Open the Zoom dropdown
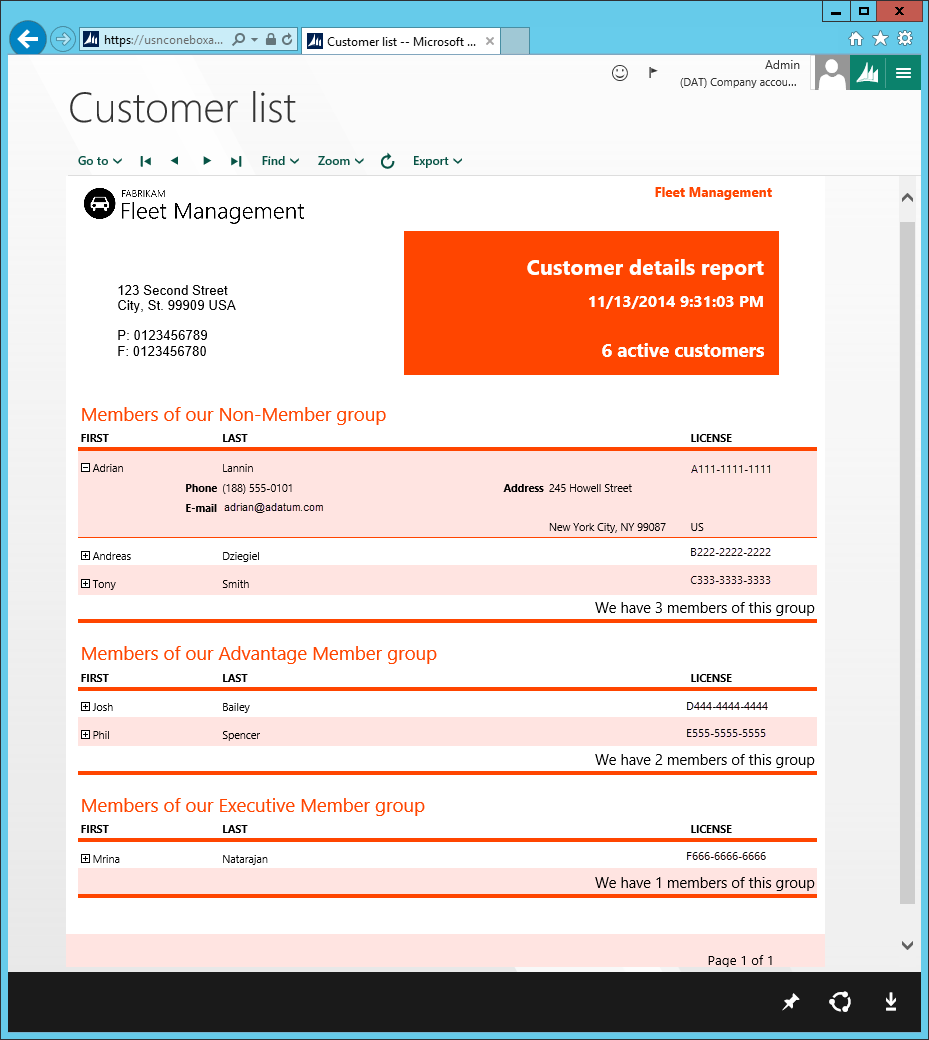Viewport: 929px width, 1040px height. coord(340,161)
